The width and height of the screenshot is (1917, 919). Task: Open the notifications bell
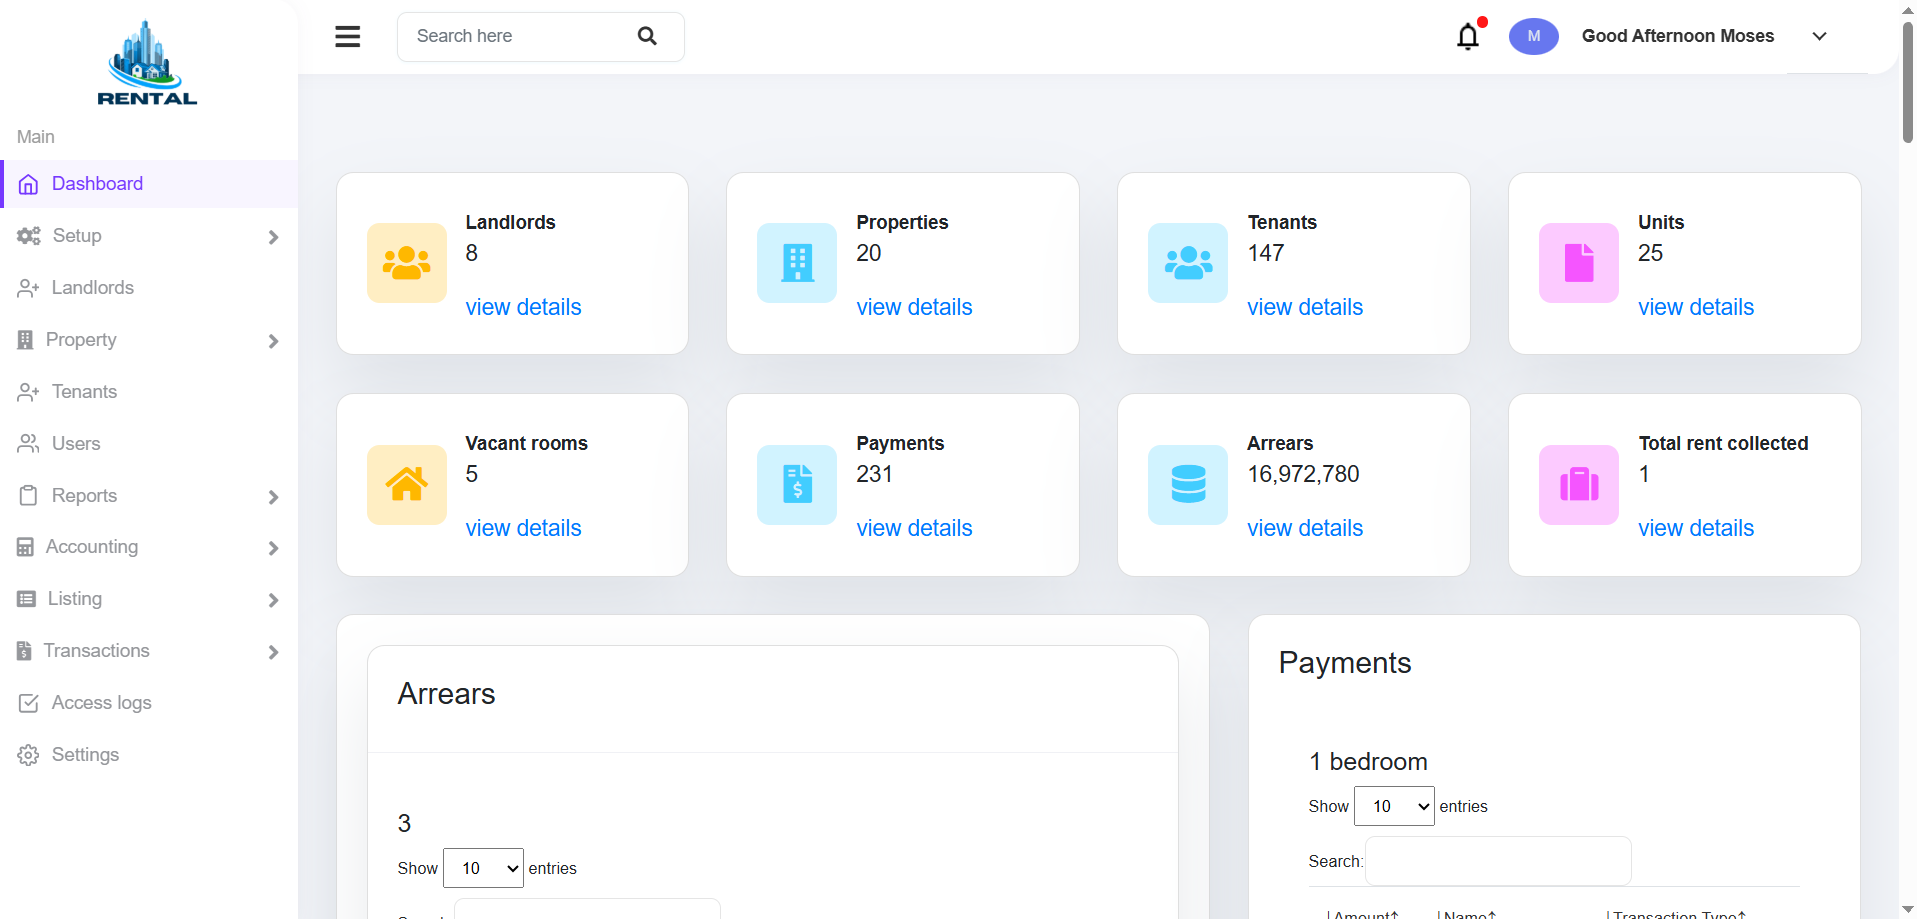(x=1468, y=37)
